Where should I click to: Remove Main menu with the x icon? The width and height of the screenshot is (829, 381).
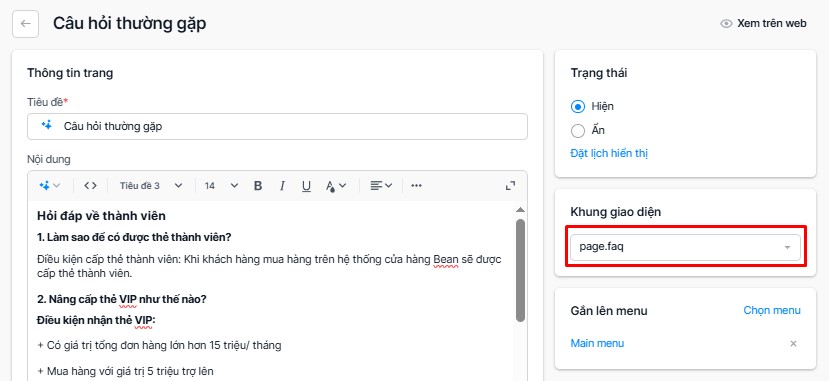click(793, 343)
